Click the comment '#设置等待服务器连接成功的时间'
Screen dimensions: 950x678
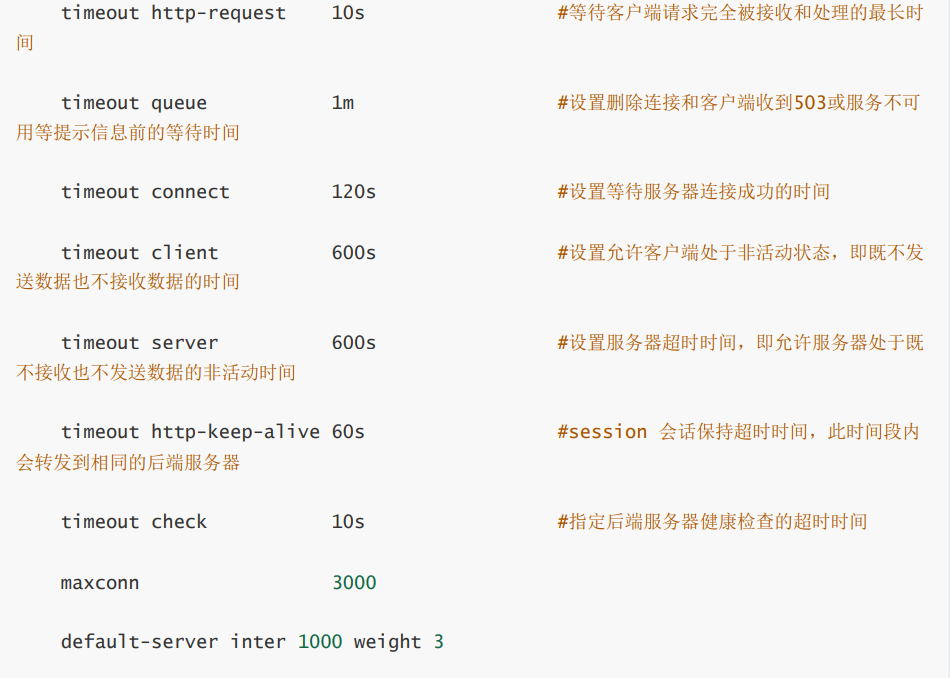tap(693, 192)
